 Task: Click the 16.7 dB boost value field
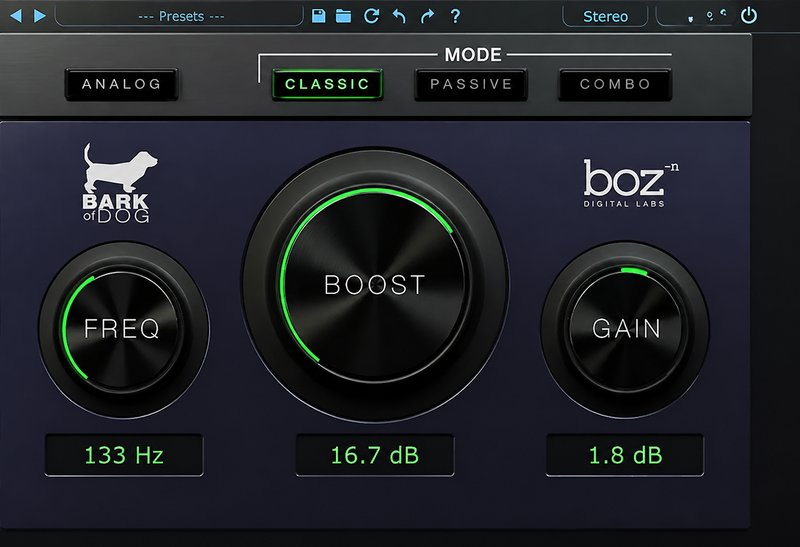point(375,455)
